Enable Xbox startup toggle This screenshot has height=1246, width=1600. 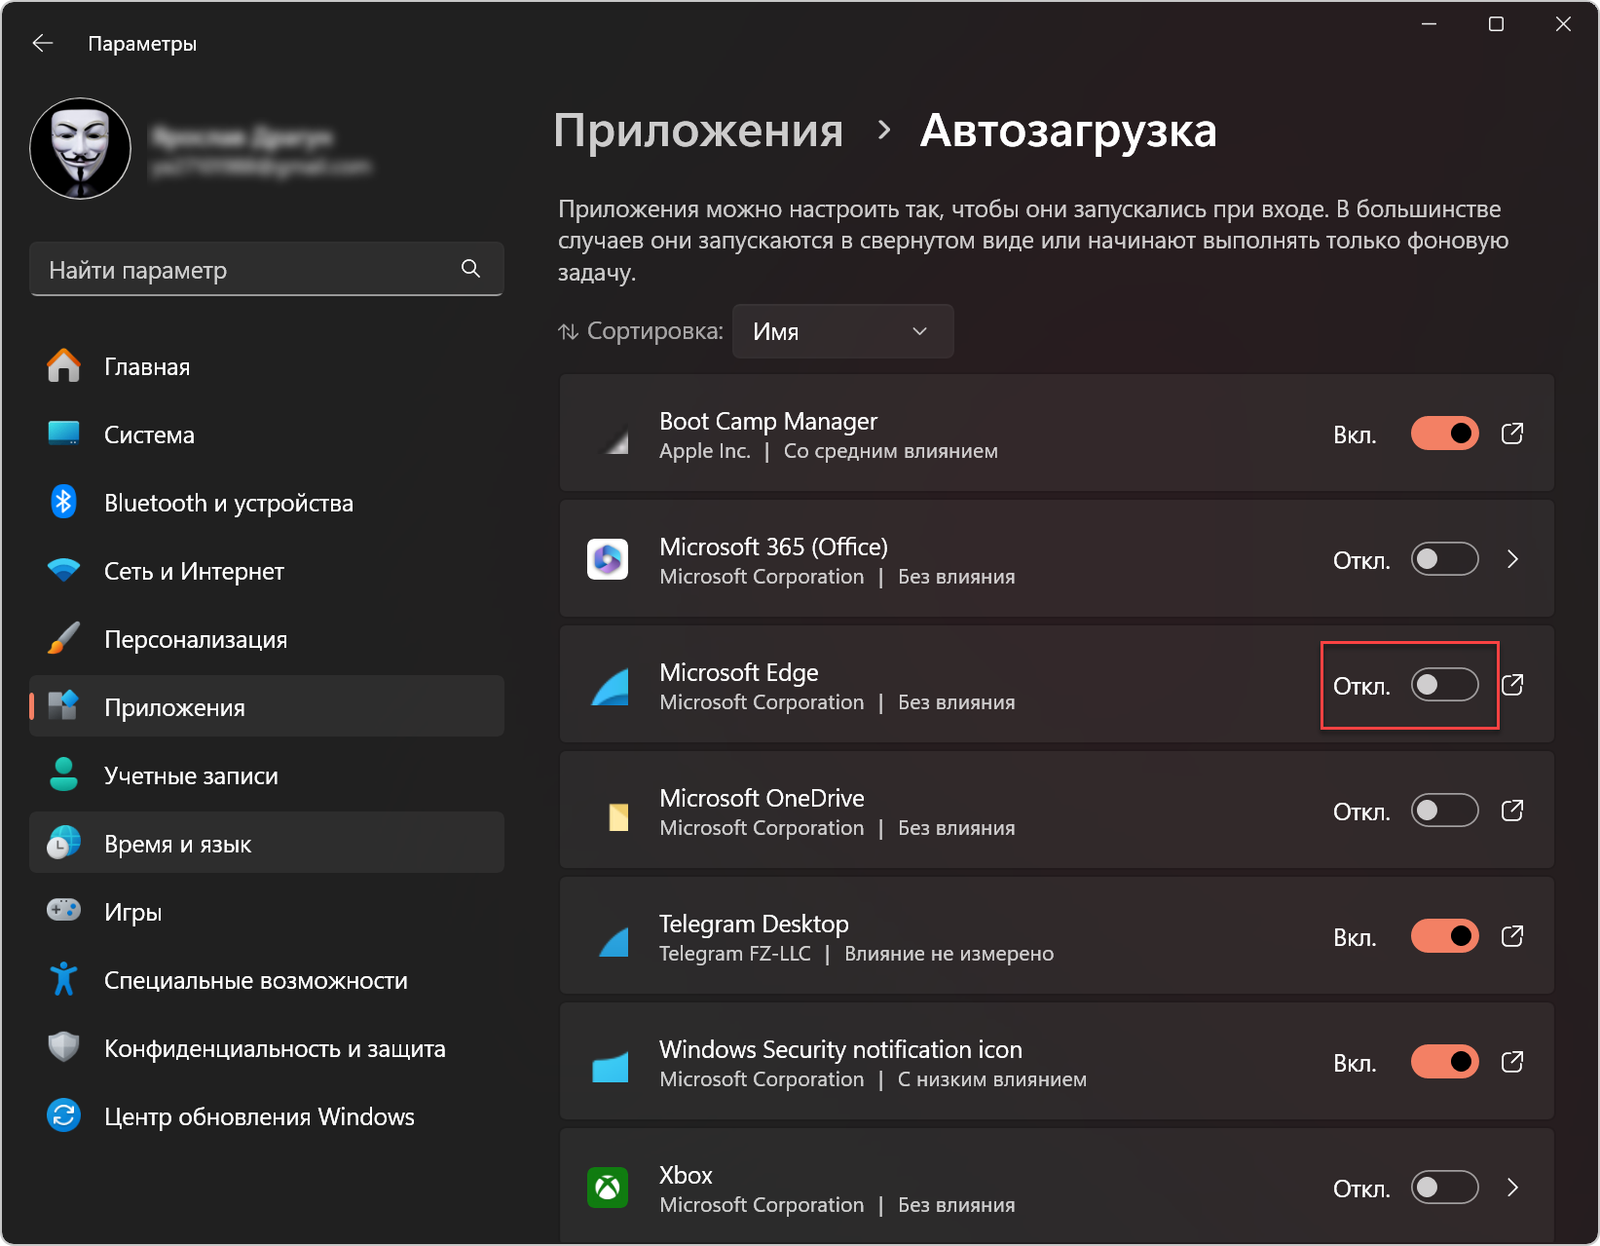(1445, 1188)
